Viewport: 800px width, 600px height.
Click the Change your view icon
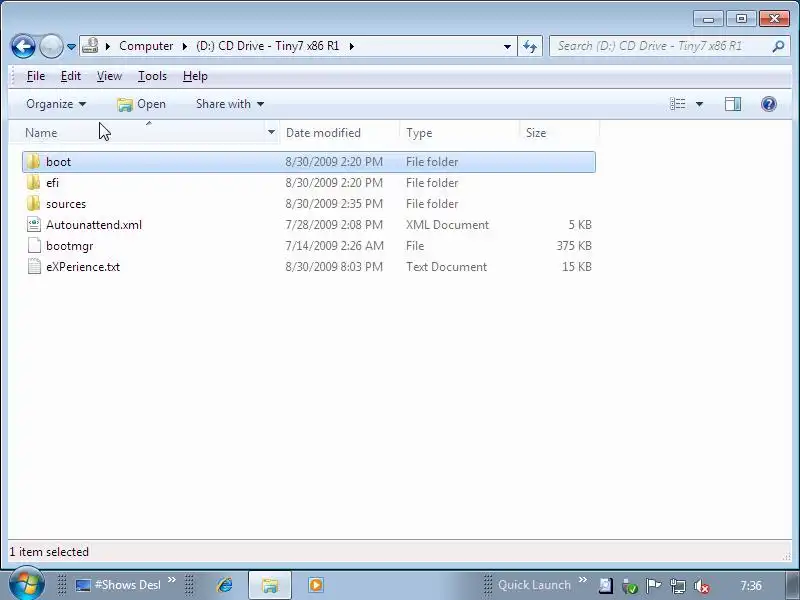(678, 104)
